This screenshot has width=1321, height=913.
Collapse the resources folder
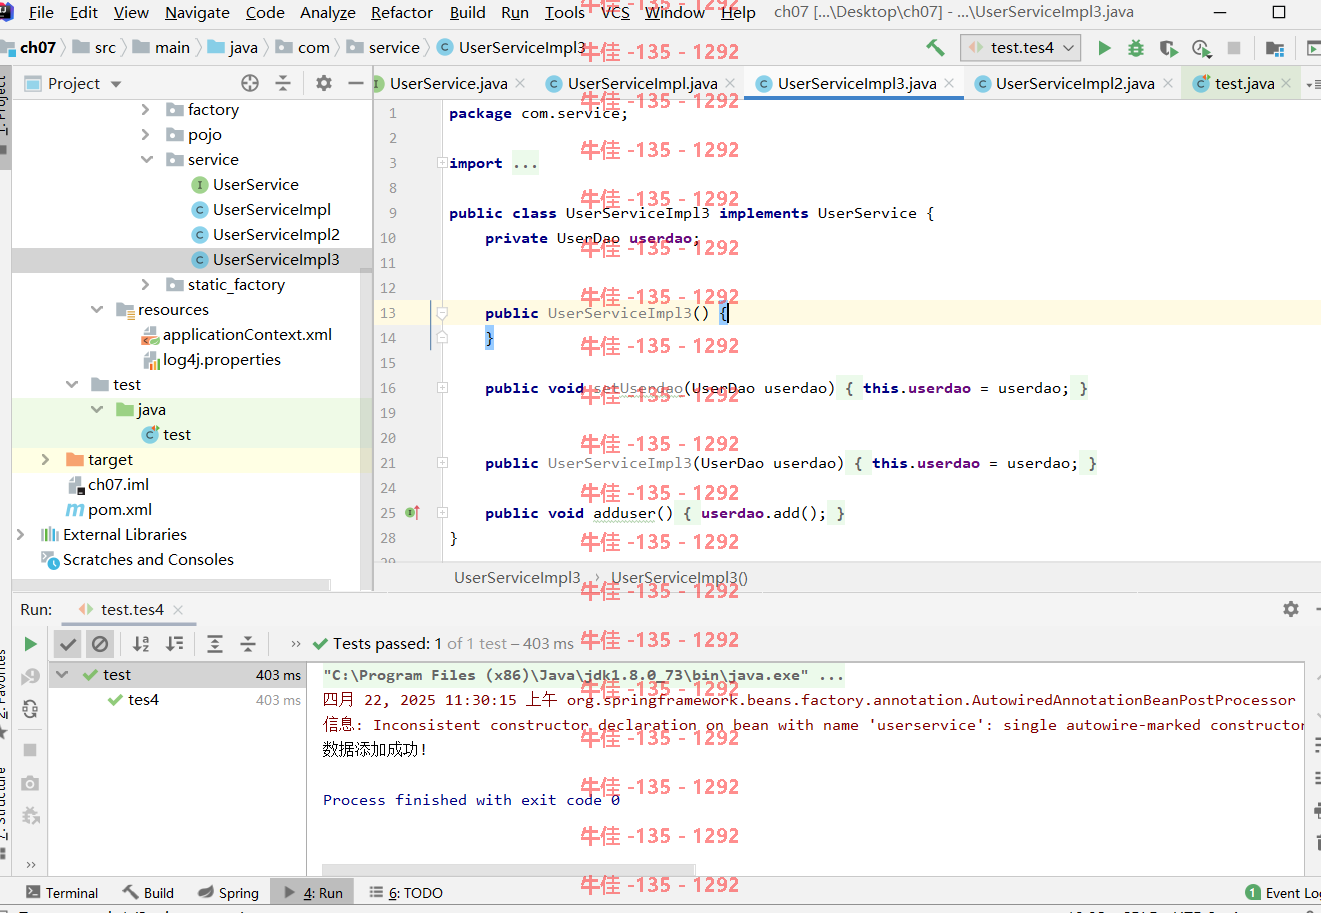pos(97,309)
